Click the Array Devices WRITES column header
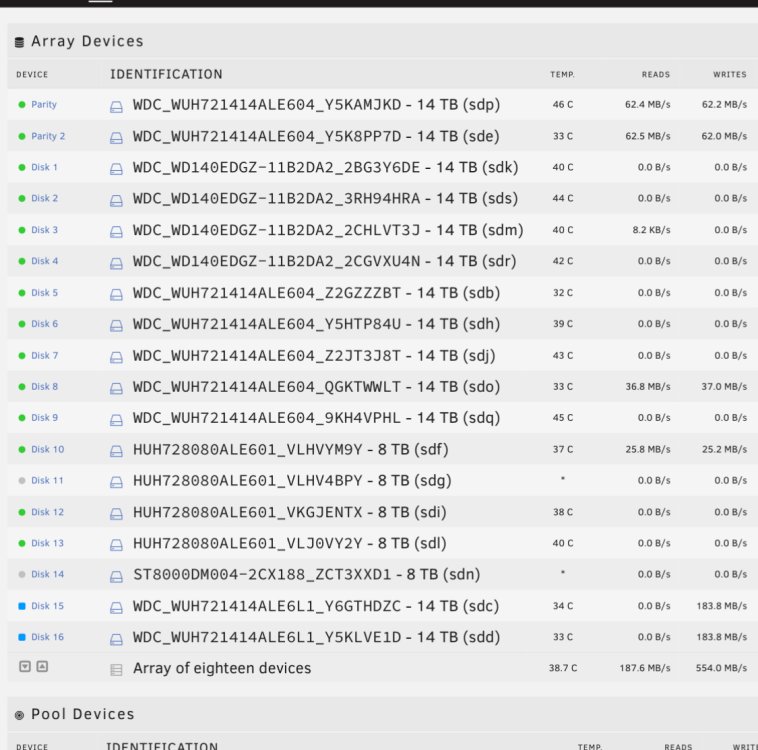 [x=729, y=74]
